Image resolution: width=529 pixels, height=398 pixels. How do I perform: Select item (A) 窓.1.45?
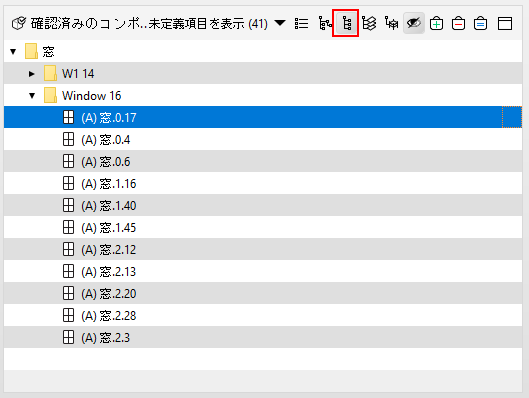click(263, 227)
